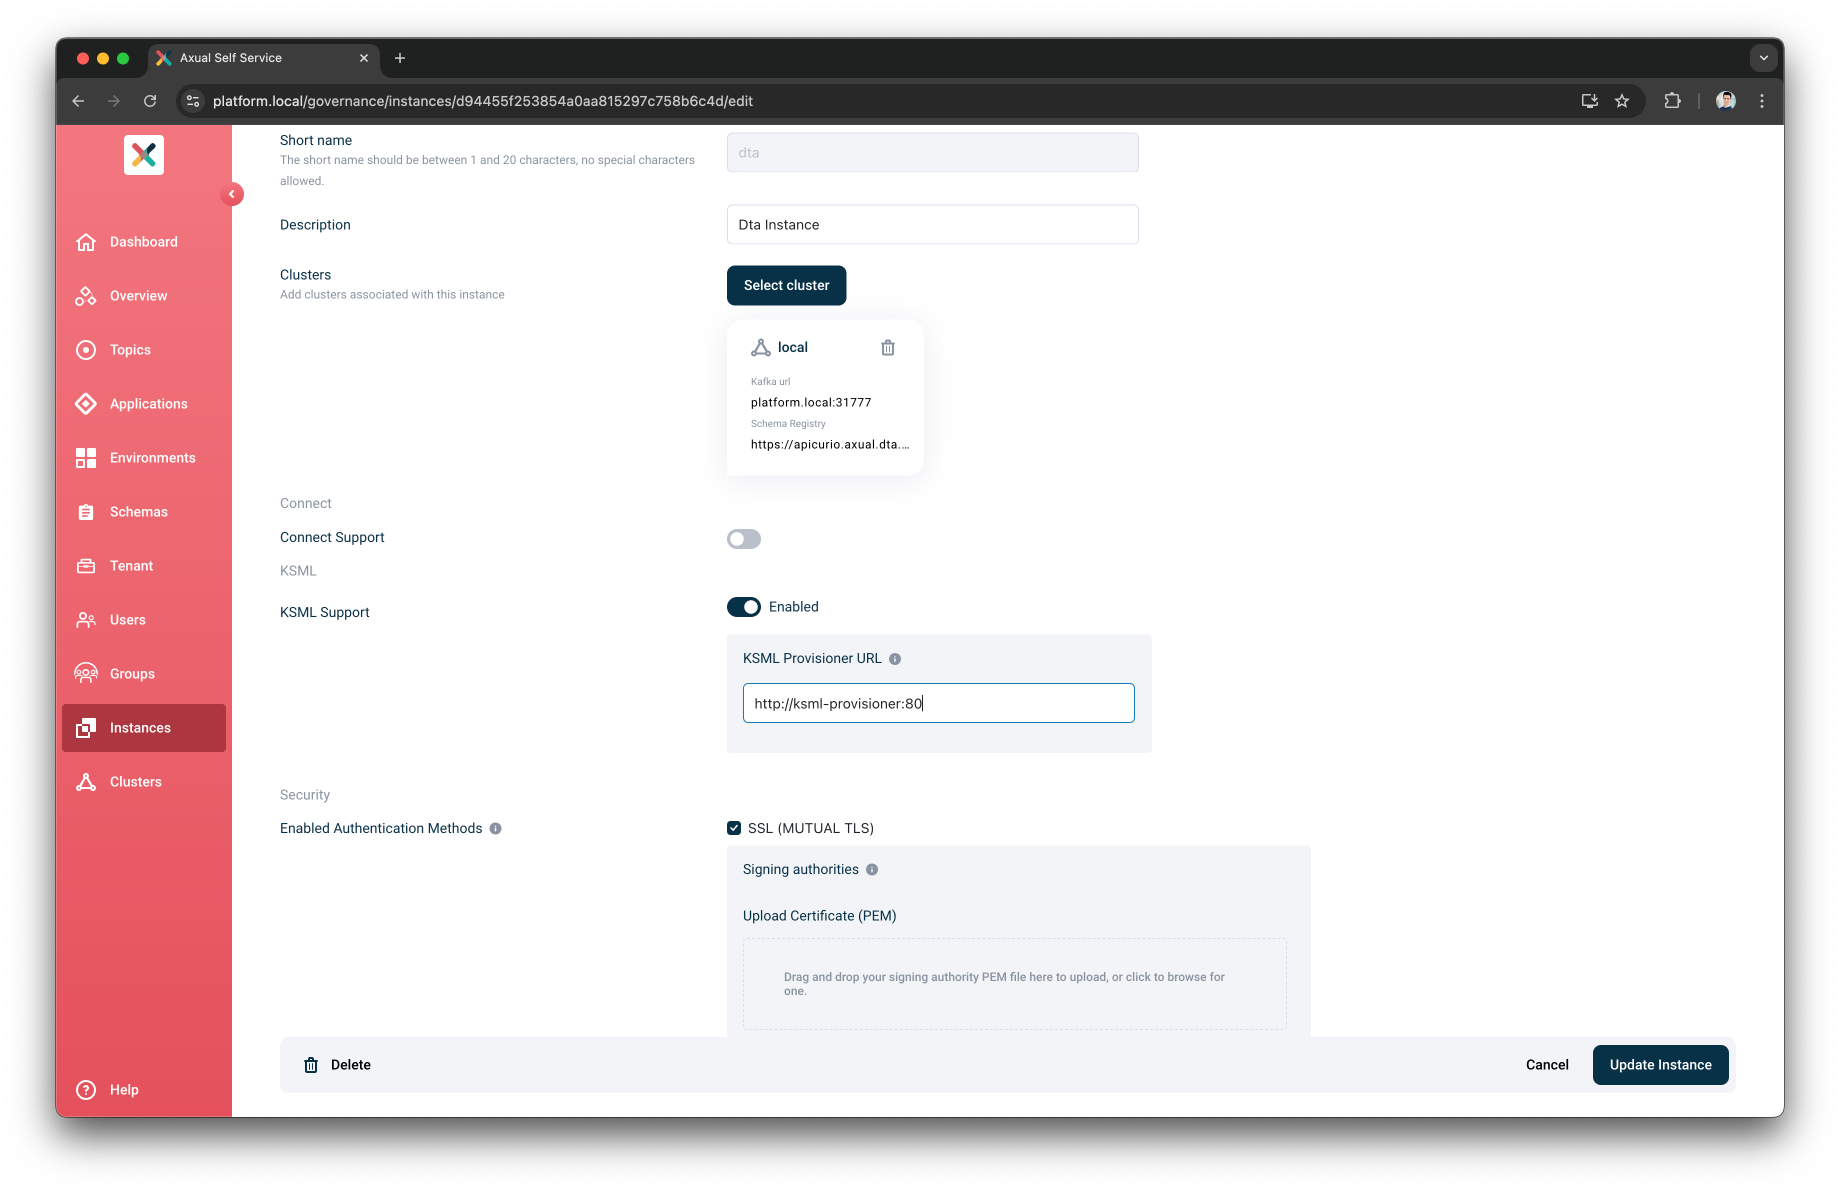This screenshot has width=1840, height=1191.
Task: Click the Clusters text in the sidebar
Action: tap(136, 782)
